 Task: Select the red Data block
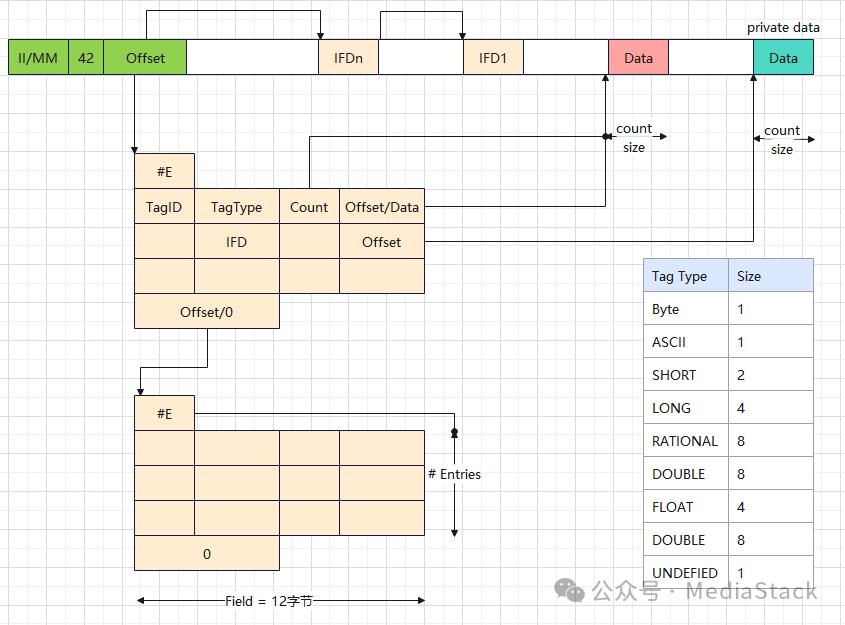639,57
